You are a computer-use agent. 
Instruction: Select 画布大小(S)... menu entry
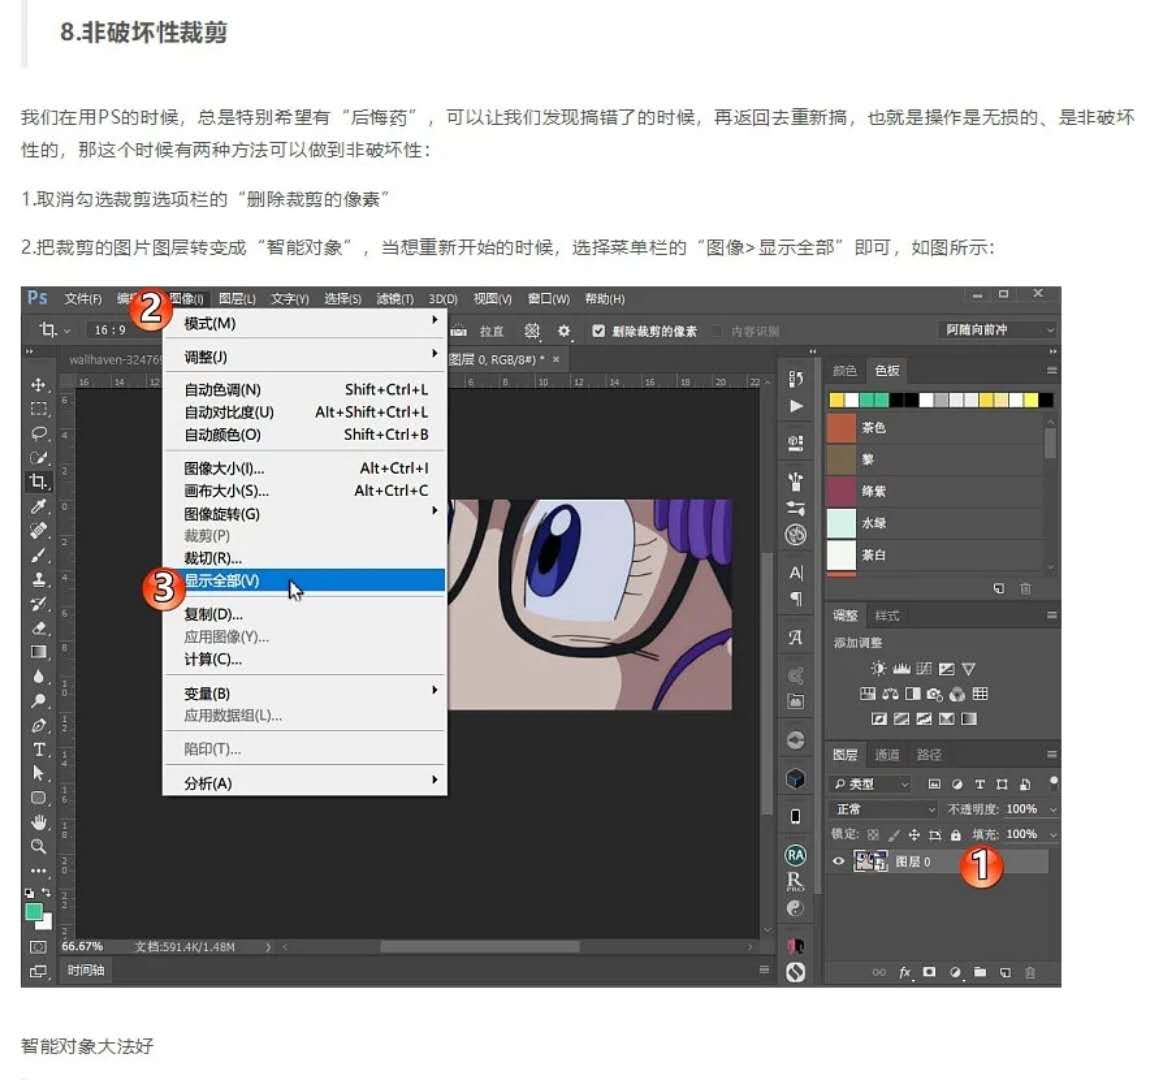coord(305,490)
